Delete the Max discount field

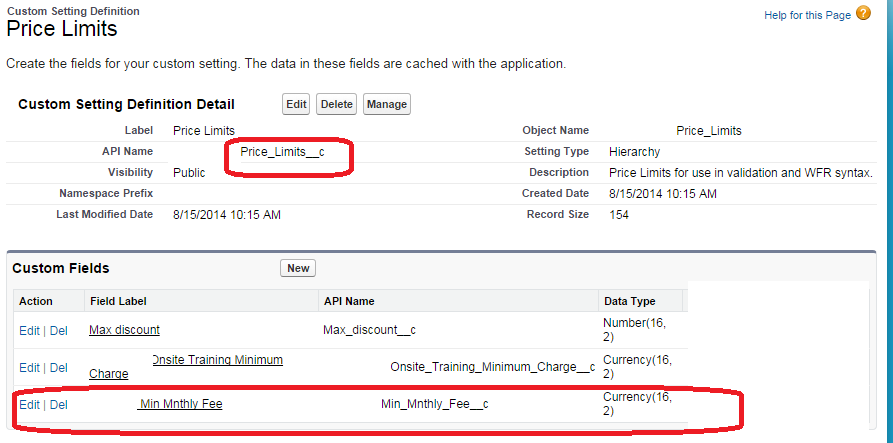(59, 330)
